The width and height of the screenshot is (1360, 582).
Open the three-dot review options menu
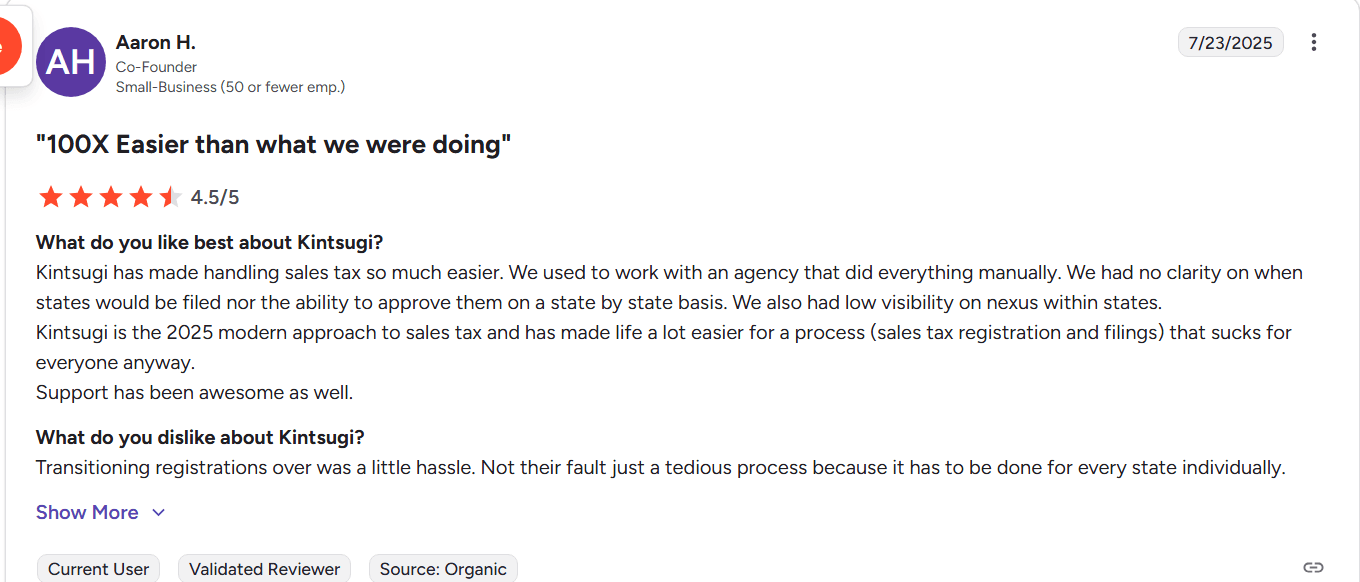tap(1314, 42)
